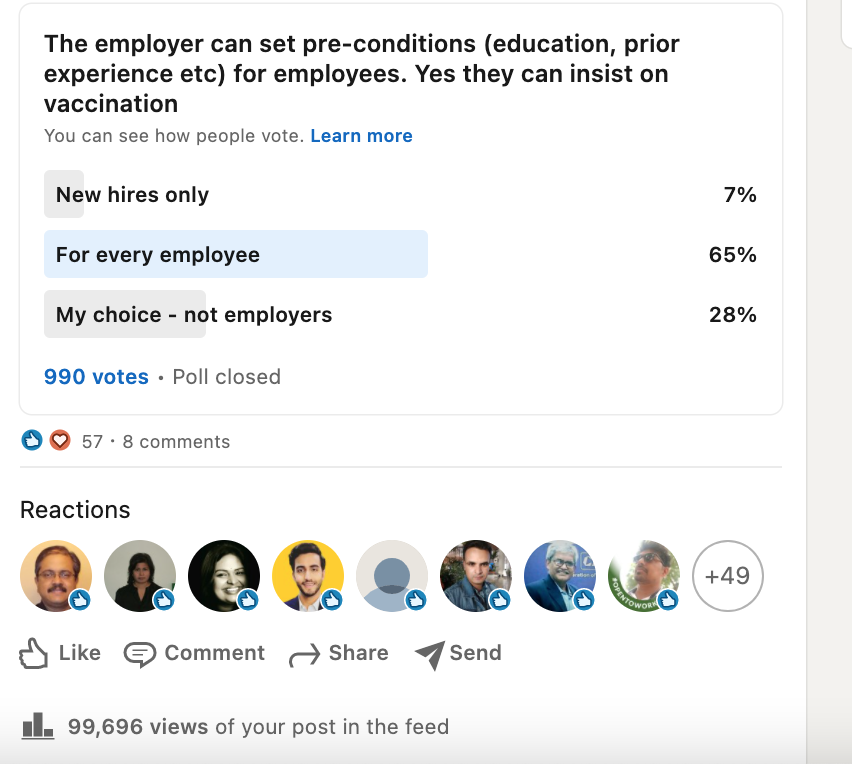The image size is (852, 764).
Task: Click the Share arrow icon
Action: click(x=303, y=656)
